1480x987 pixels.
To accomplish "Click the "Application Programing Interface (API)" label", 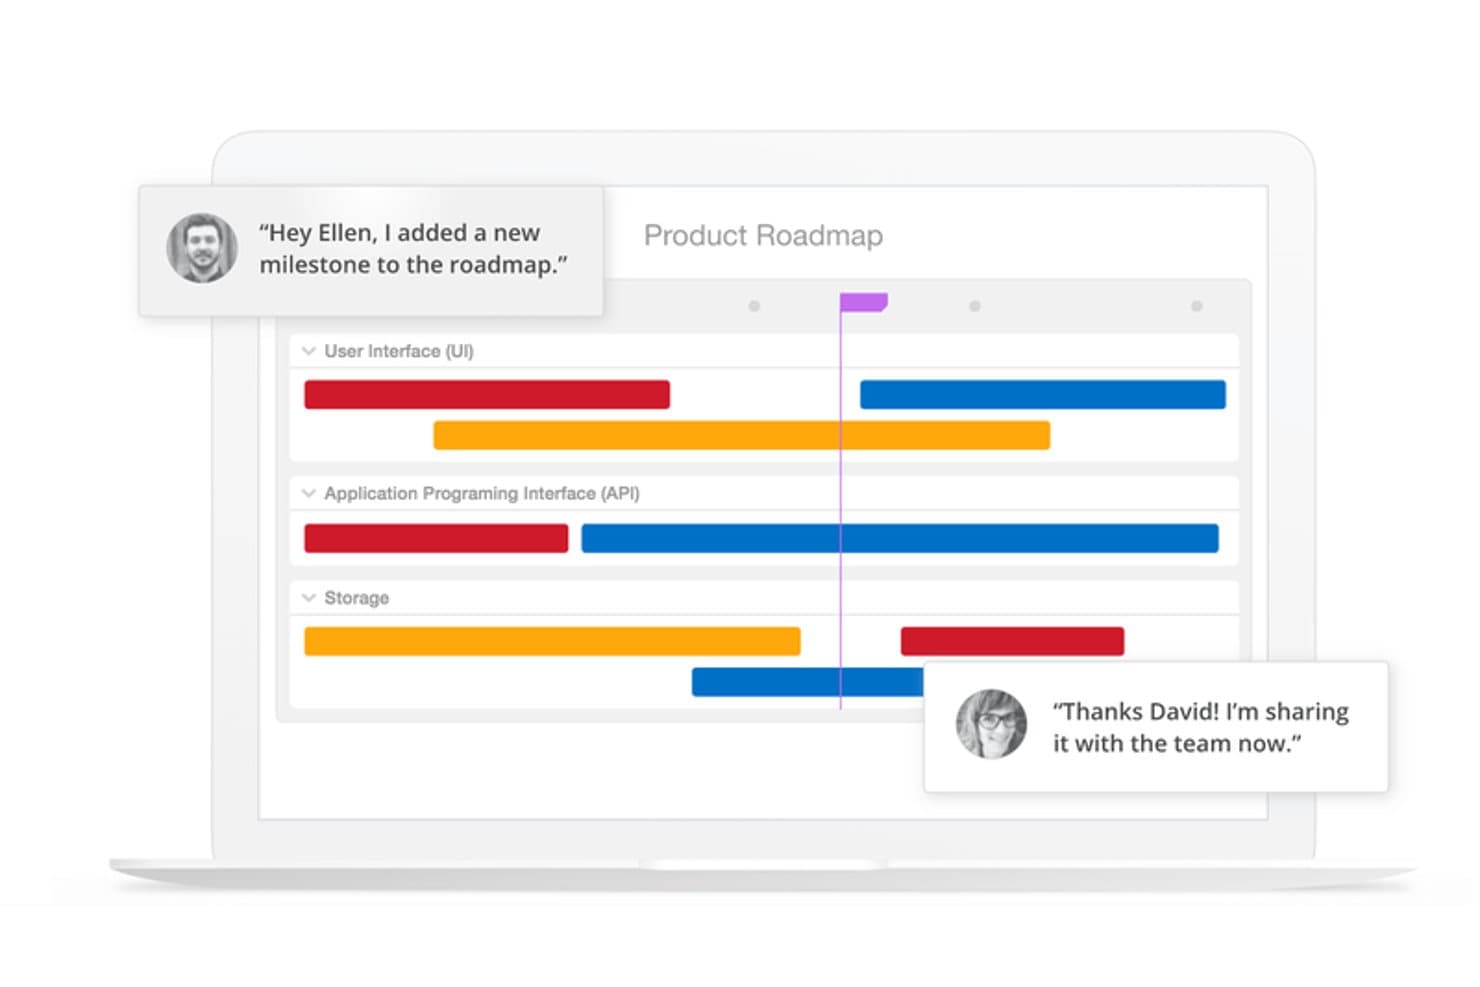I will (x=482, y=493).
